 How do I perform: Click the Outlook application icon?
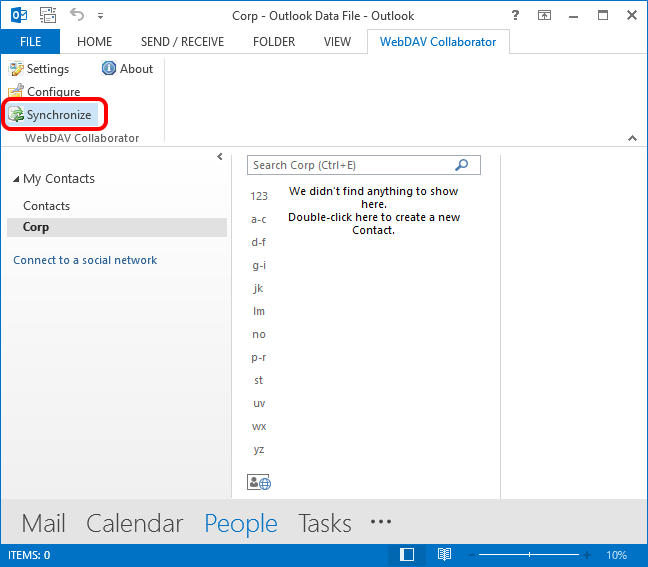pos(19,15)
